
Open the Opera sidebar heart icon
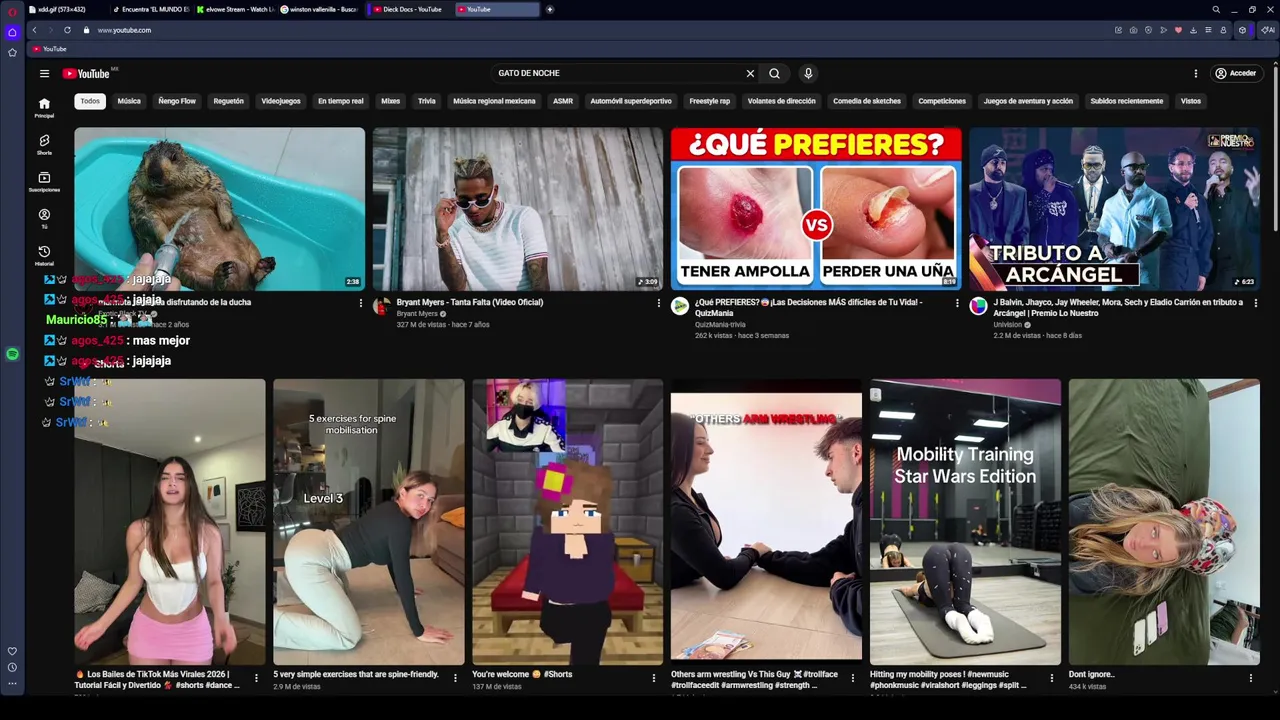point(12,651)
